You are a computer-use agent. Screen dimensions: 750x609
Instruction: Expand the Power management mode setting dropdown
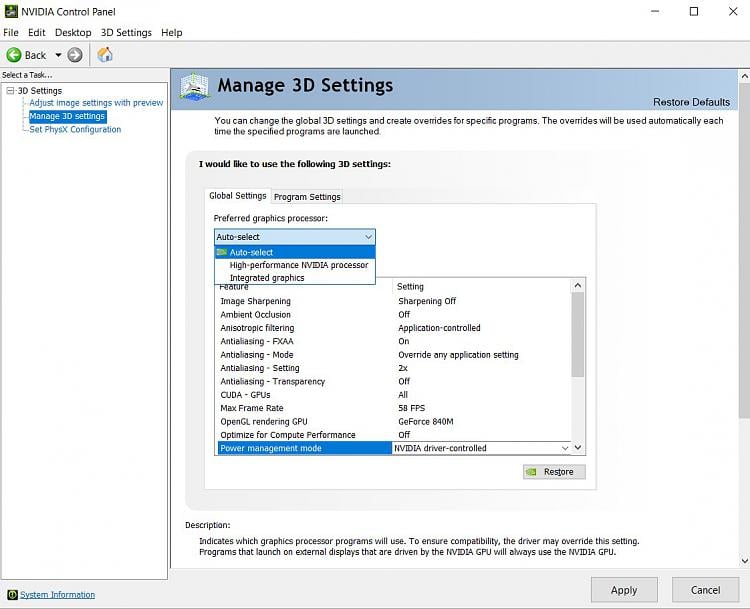(565, 448)
